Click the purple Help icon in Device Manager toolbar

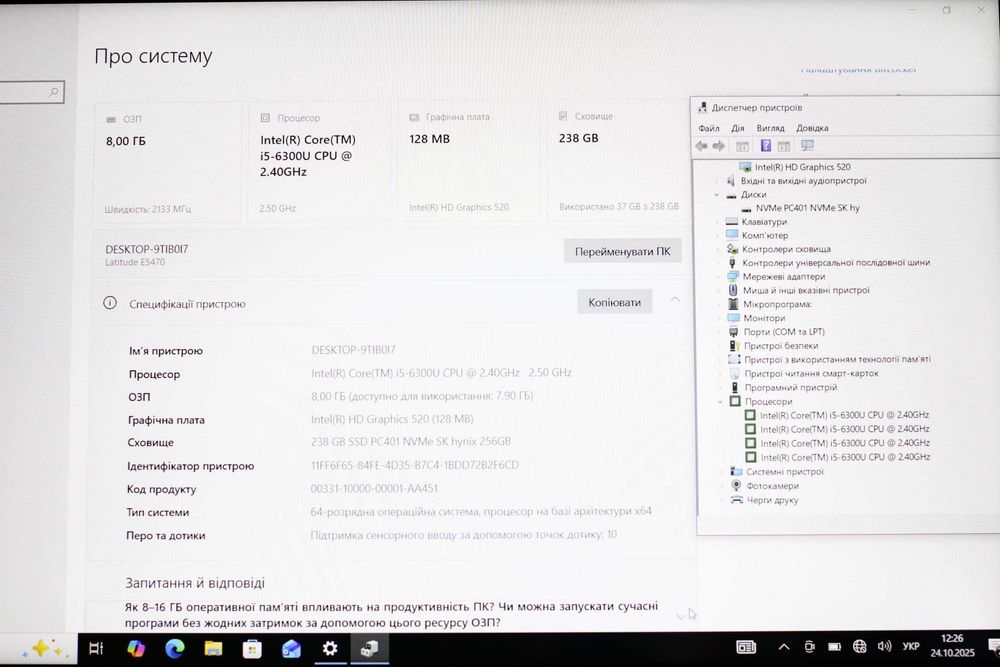pos(766,146)
